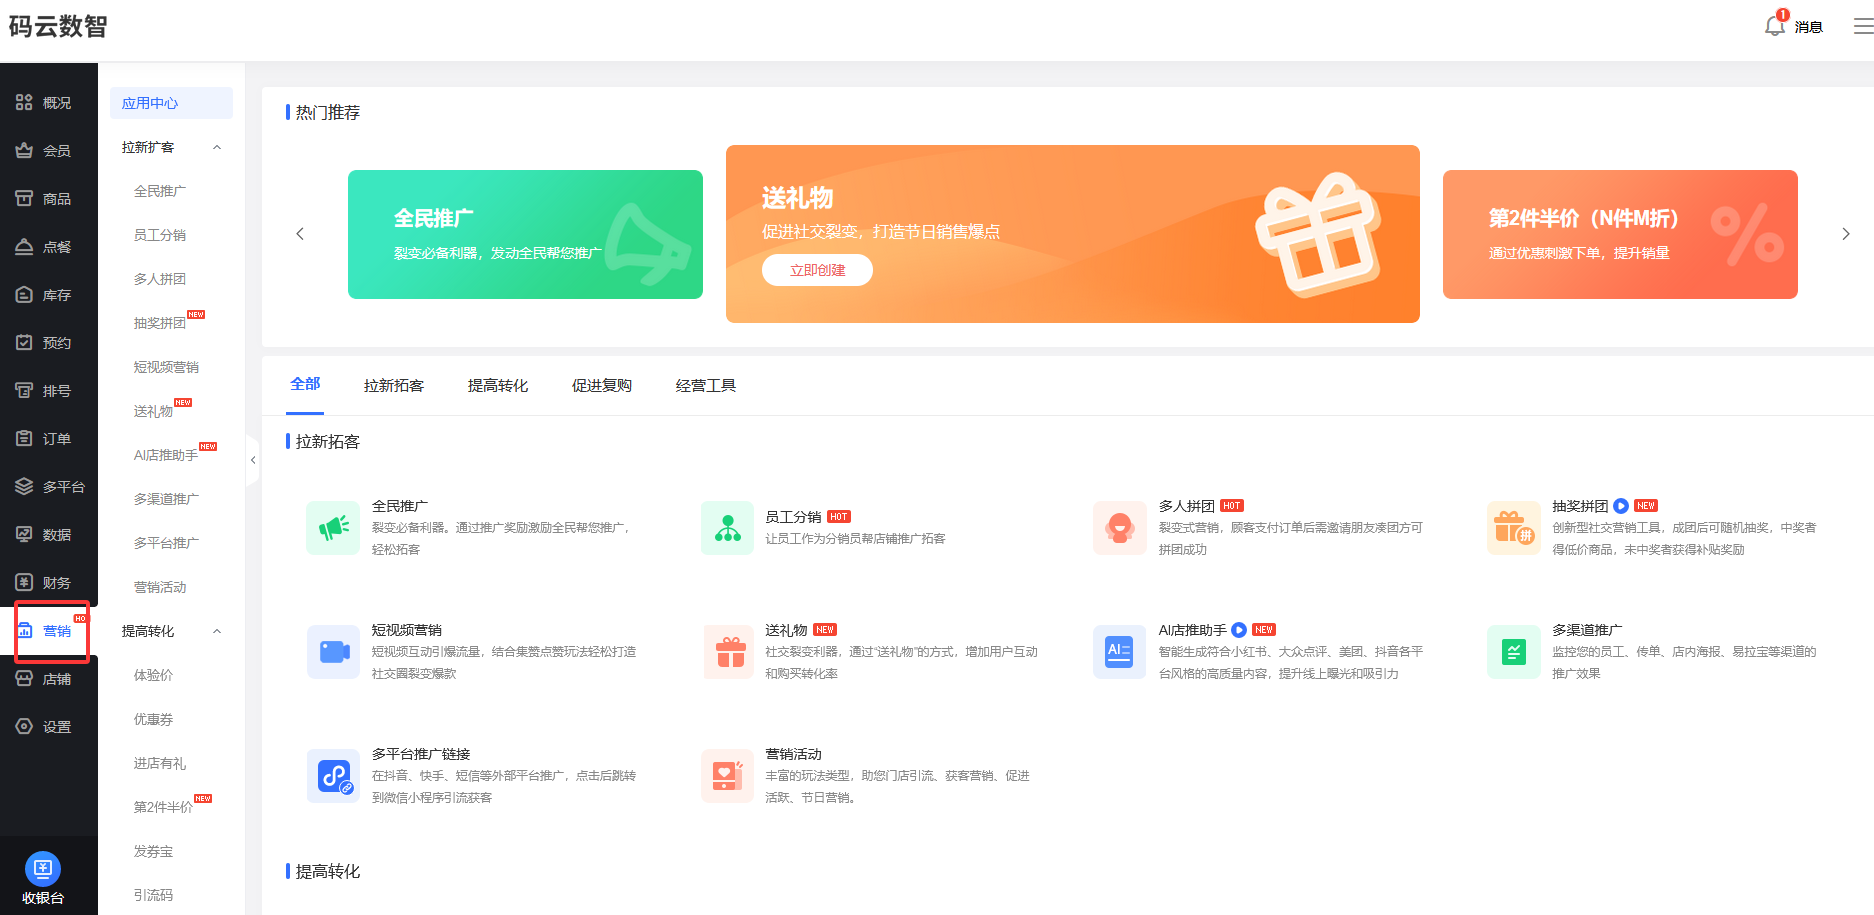
Task: Show previous banner with left arrow
Action: pos(300,234)
